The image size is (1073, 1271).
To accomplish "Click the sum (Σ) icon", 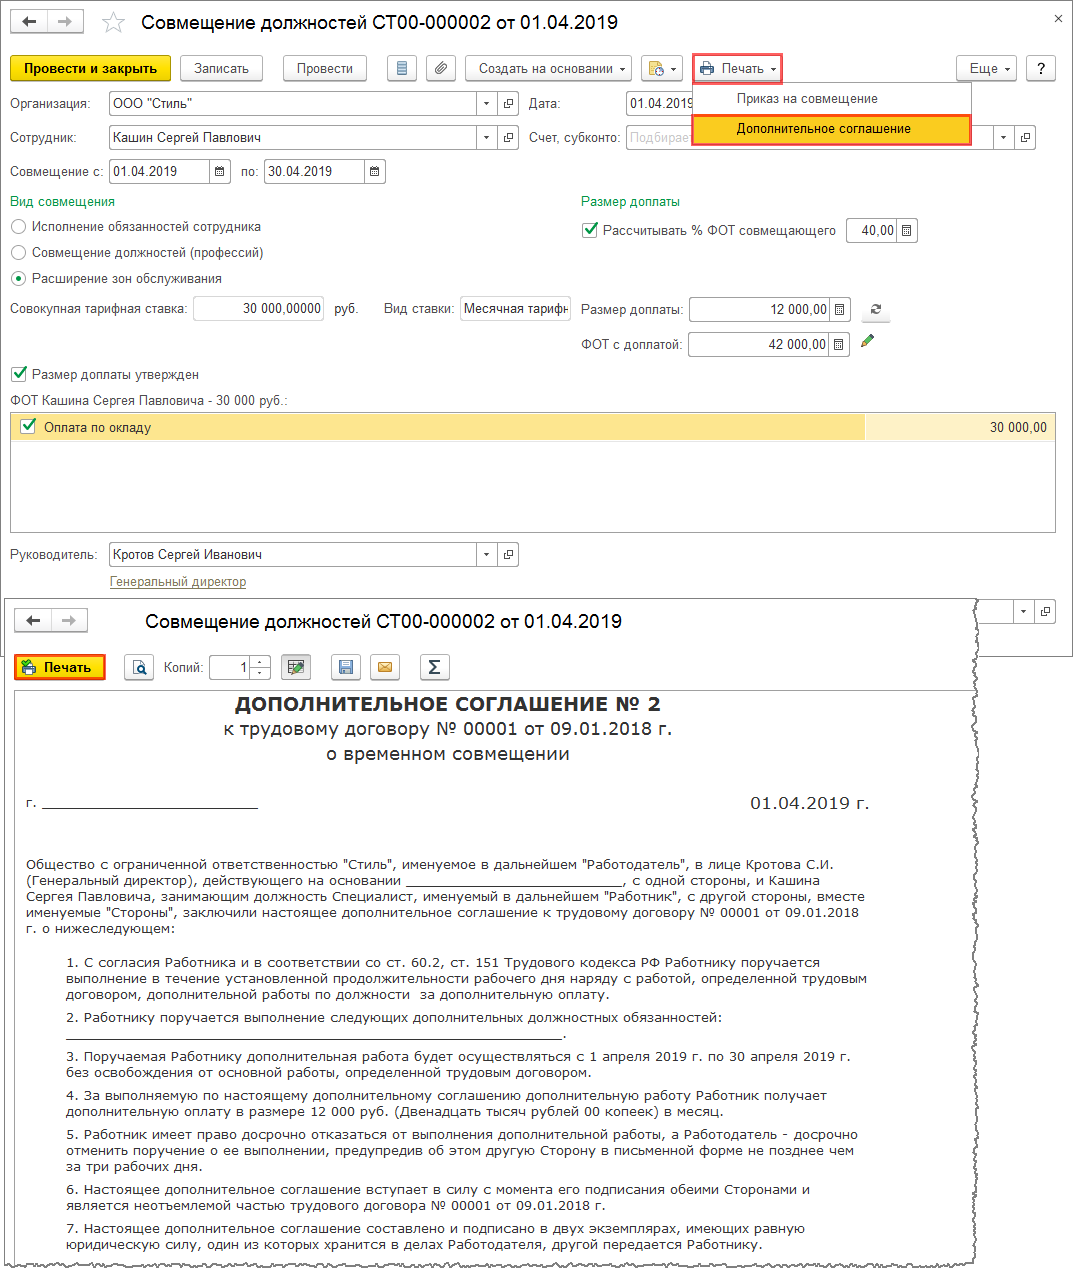I will click(x=434, y=667).
